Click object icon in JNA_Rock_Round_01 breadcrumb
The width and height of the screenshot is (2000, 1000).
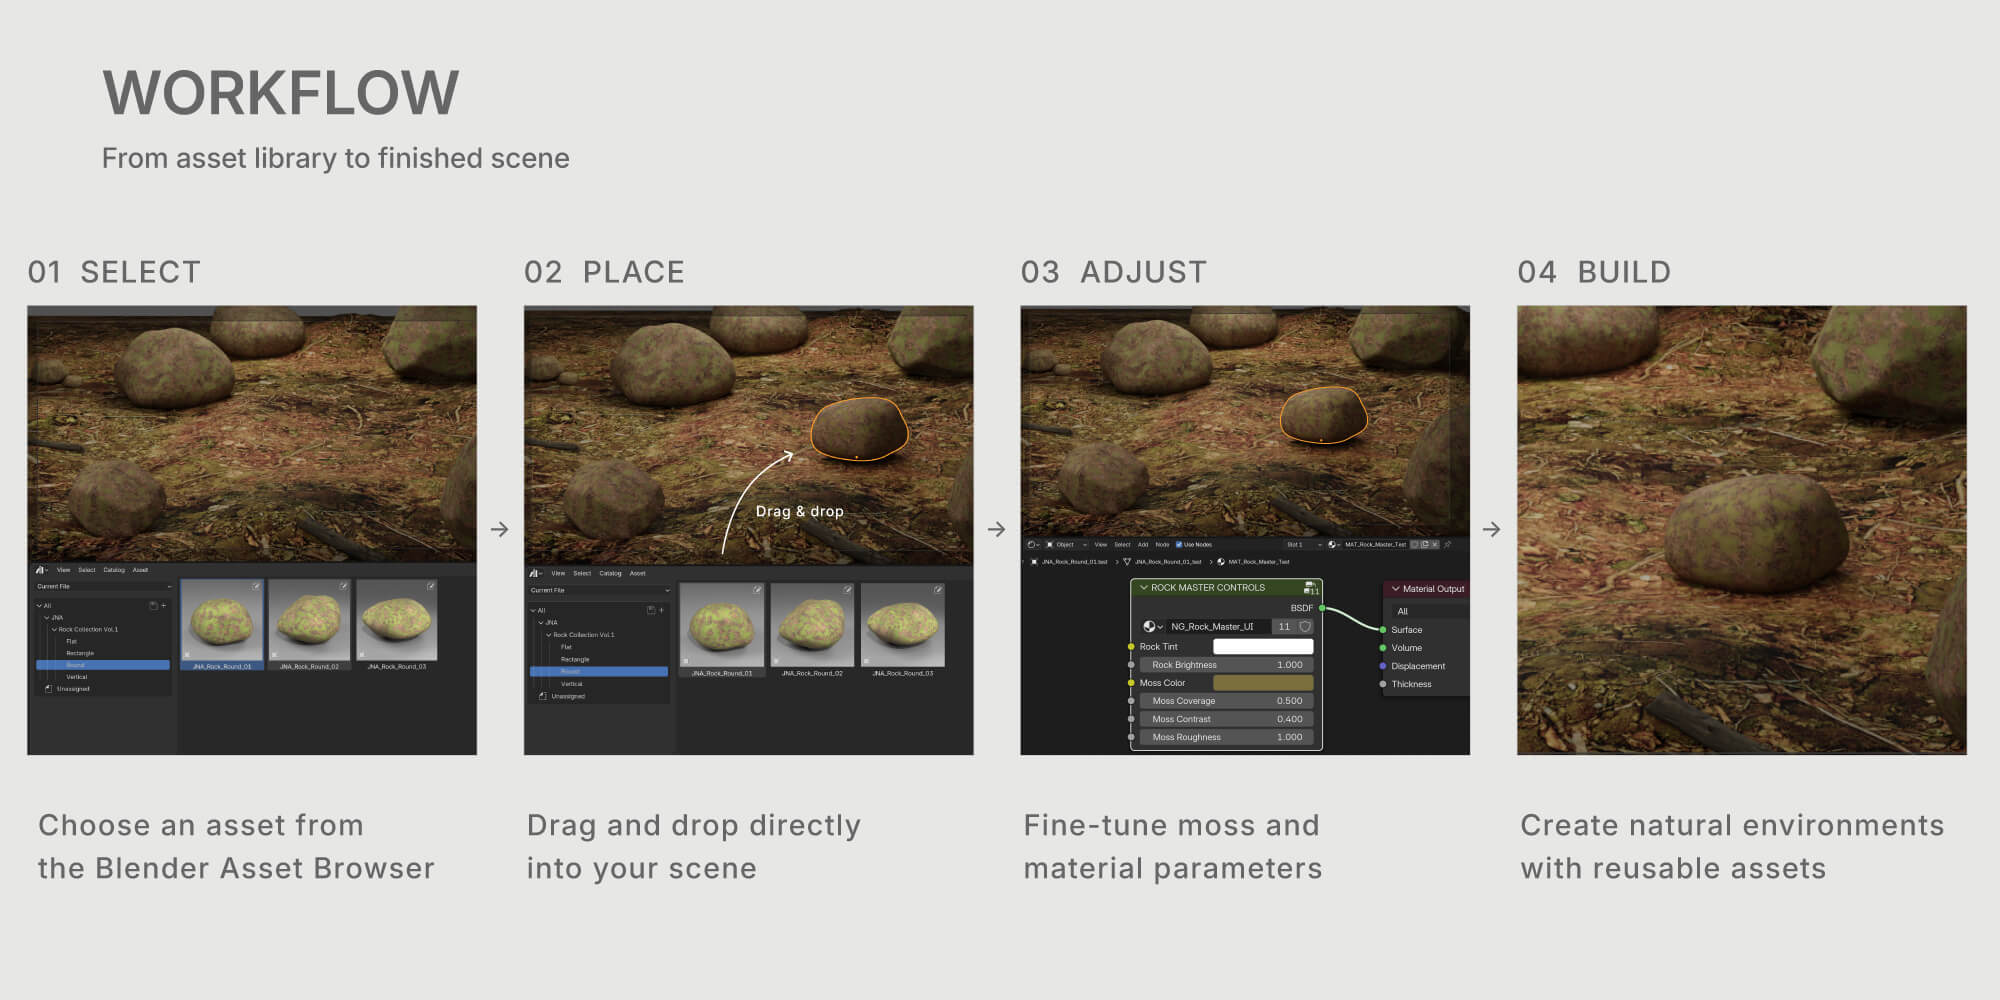point(1034,562)
